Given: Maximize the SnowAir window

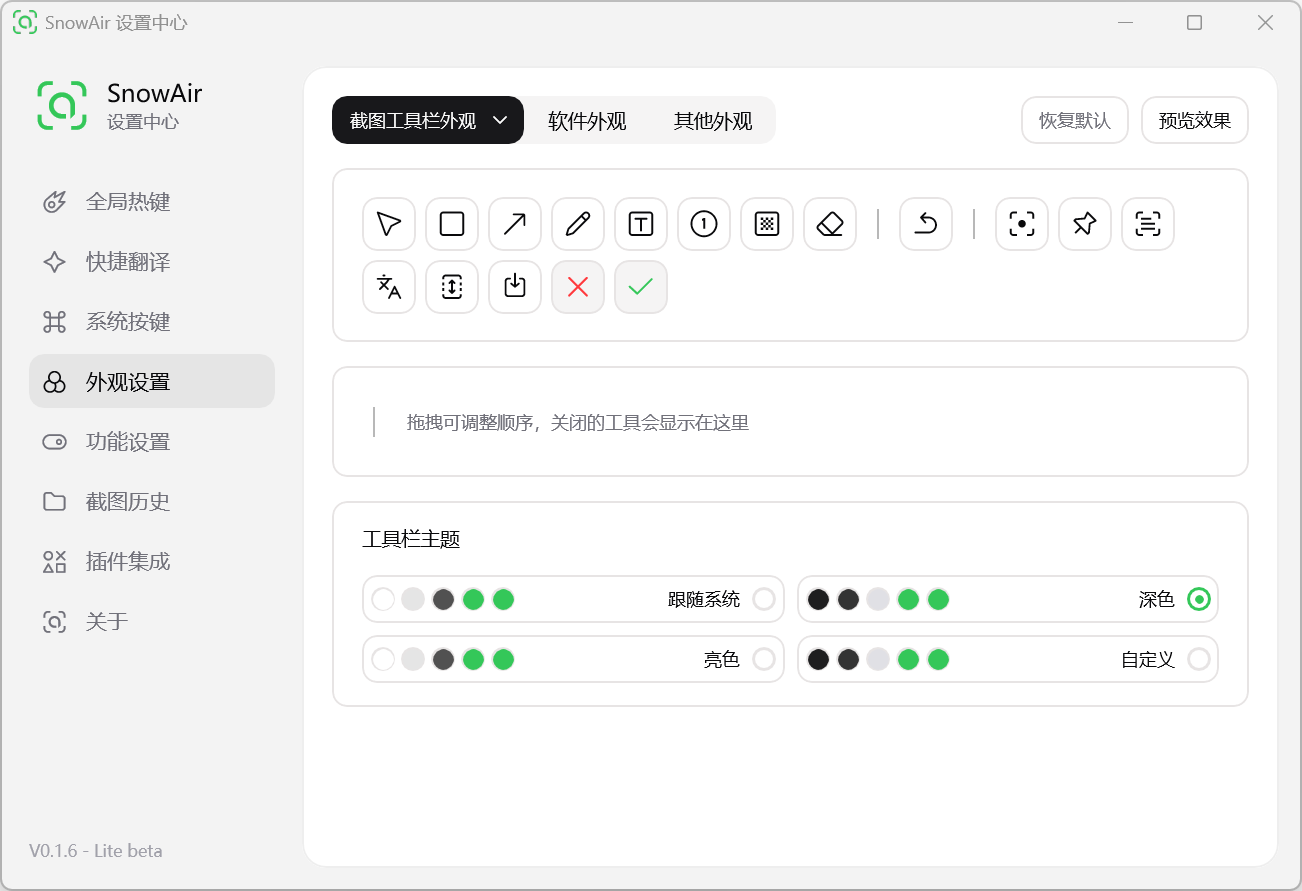Looking at the screenshot, I should click(x=1194, y=23).
